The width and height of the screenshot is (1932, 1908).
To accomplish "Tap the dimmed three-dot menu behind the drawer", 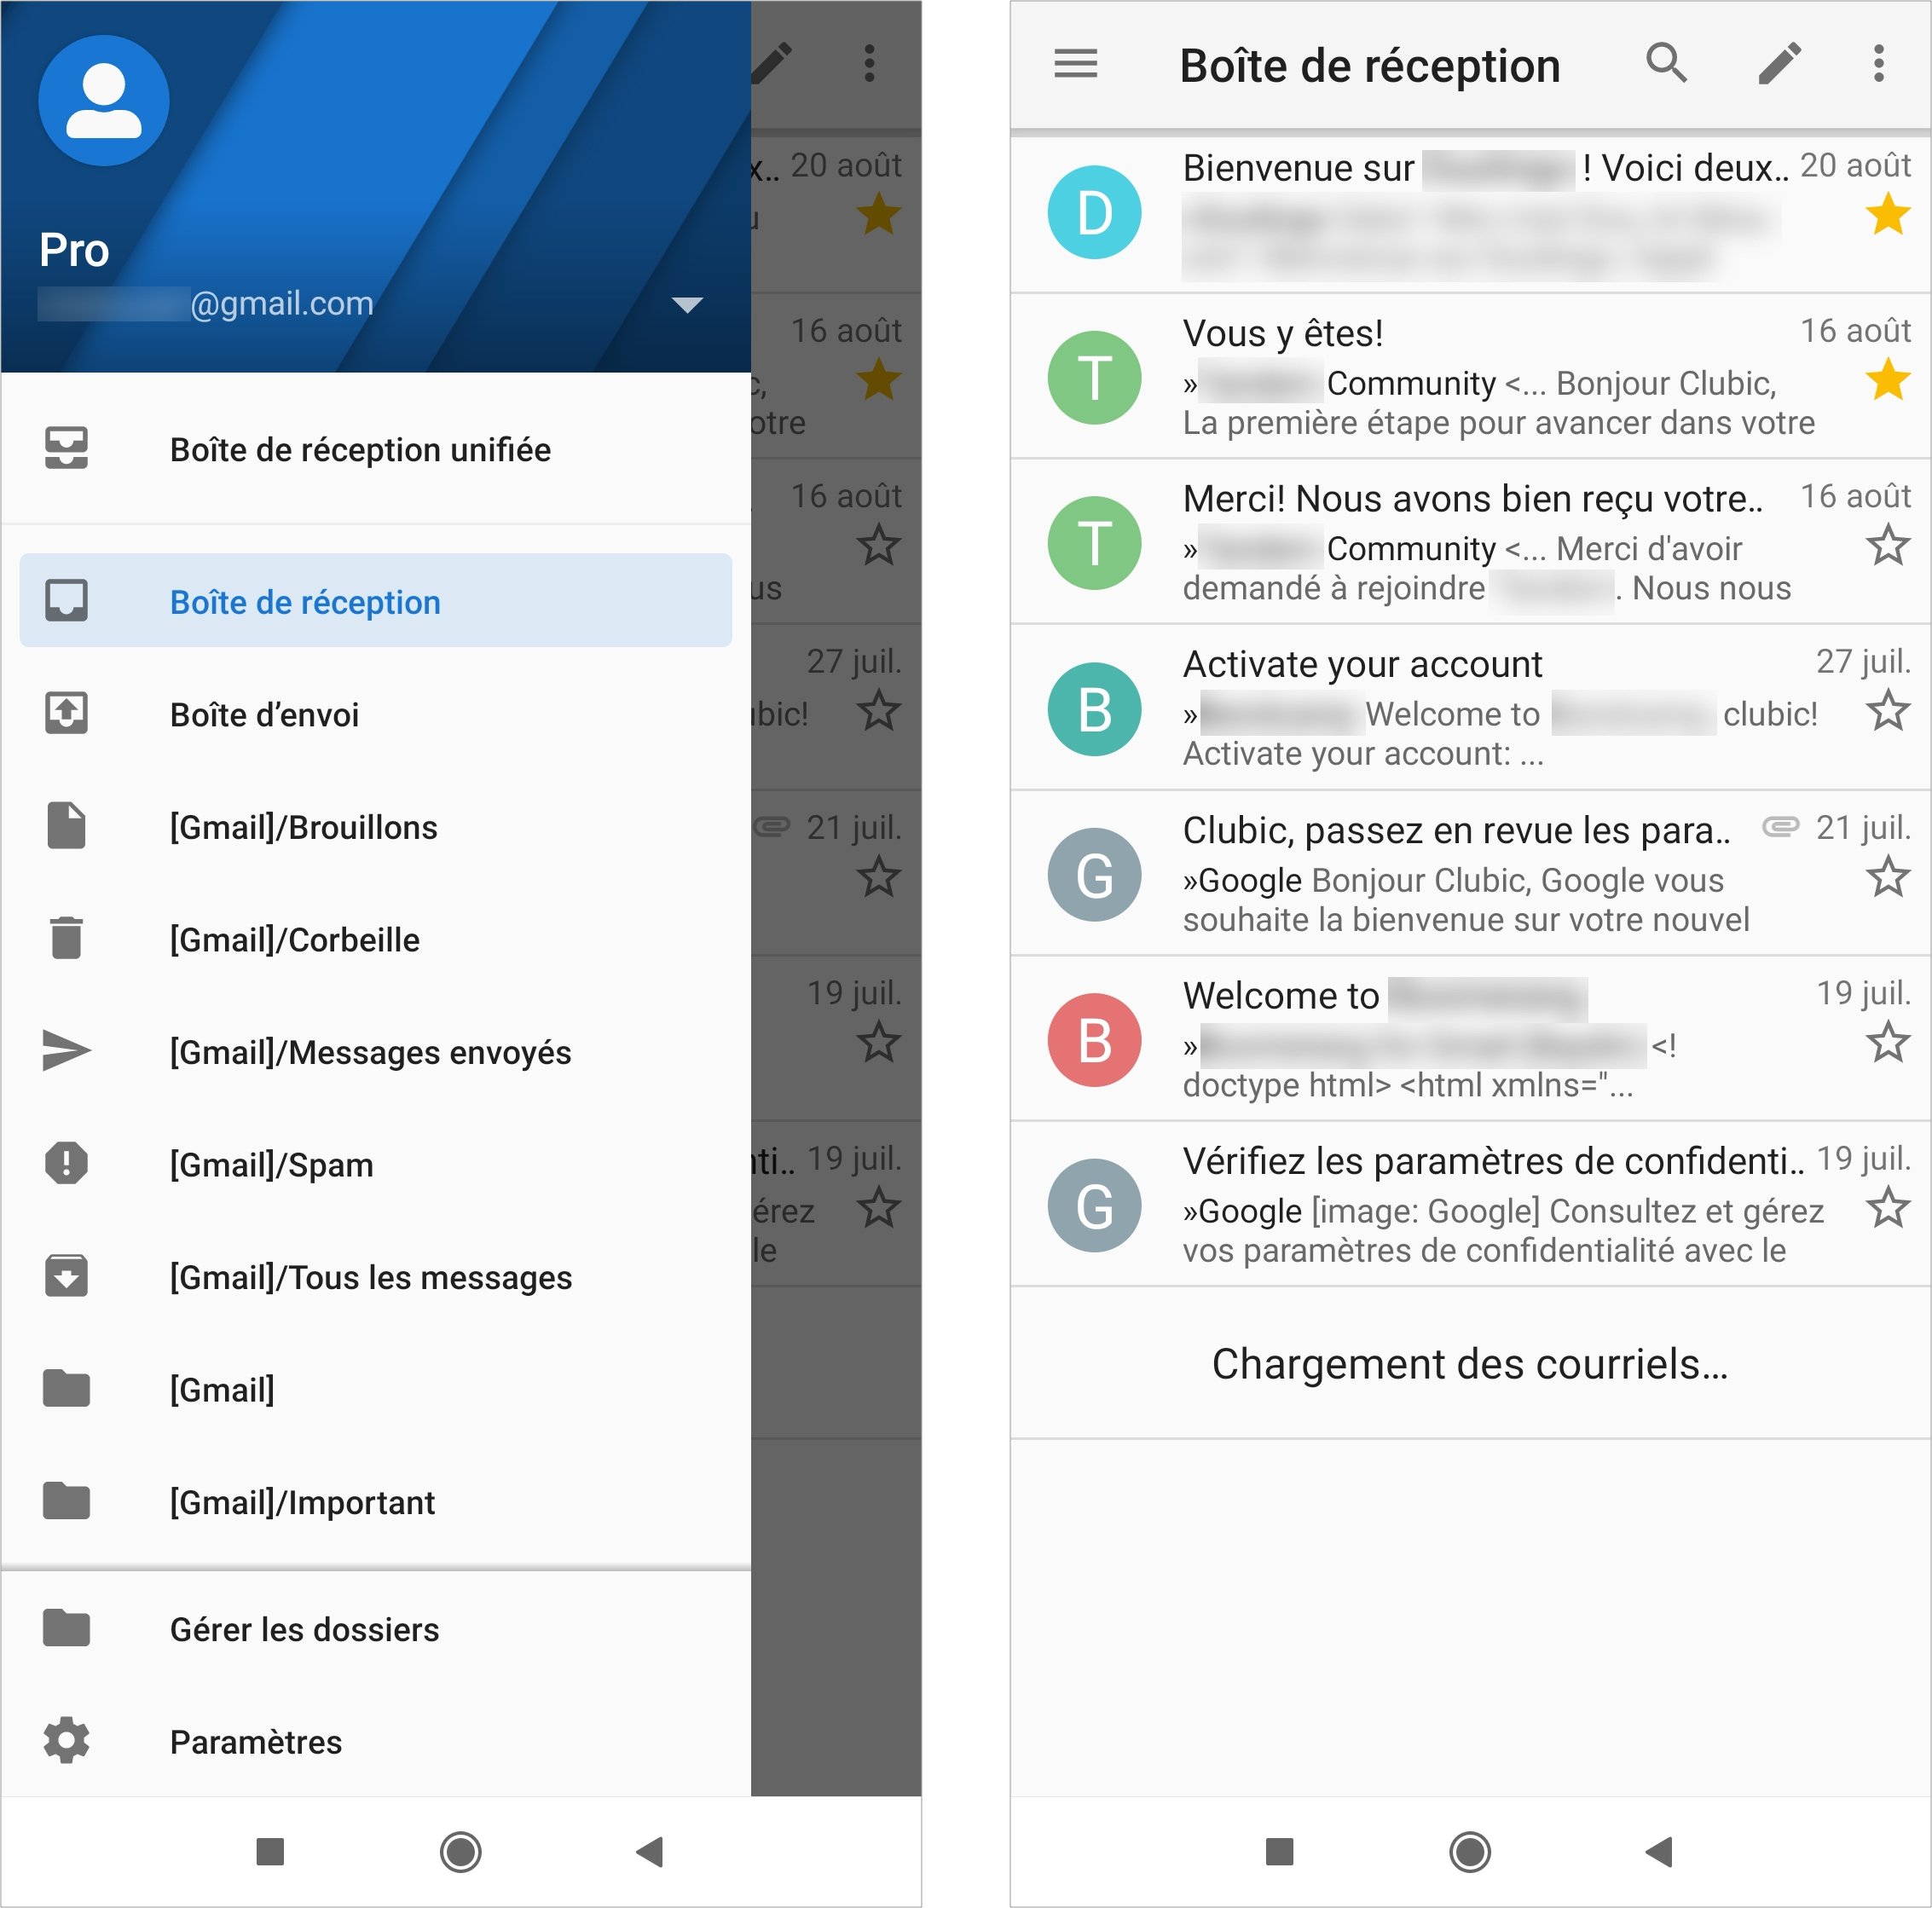I will point(870,63).
